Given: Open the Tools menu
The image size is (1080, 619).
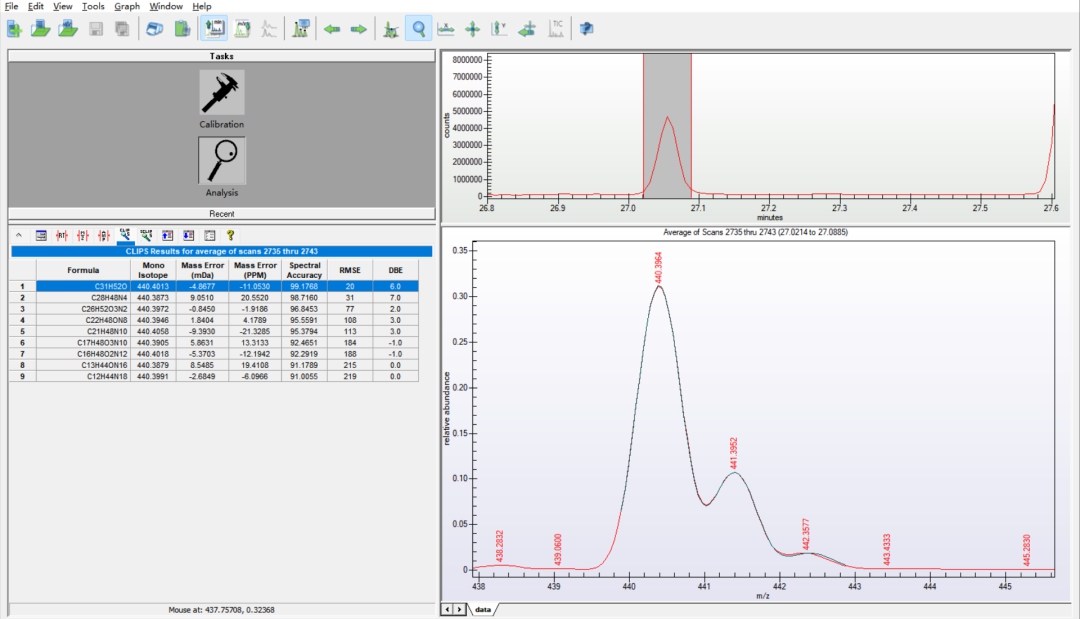Looking at the screenshot, I should [93, 6].
